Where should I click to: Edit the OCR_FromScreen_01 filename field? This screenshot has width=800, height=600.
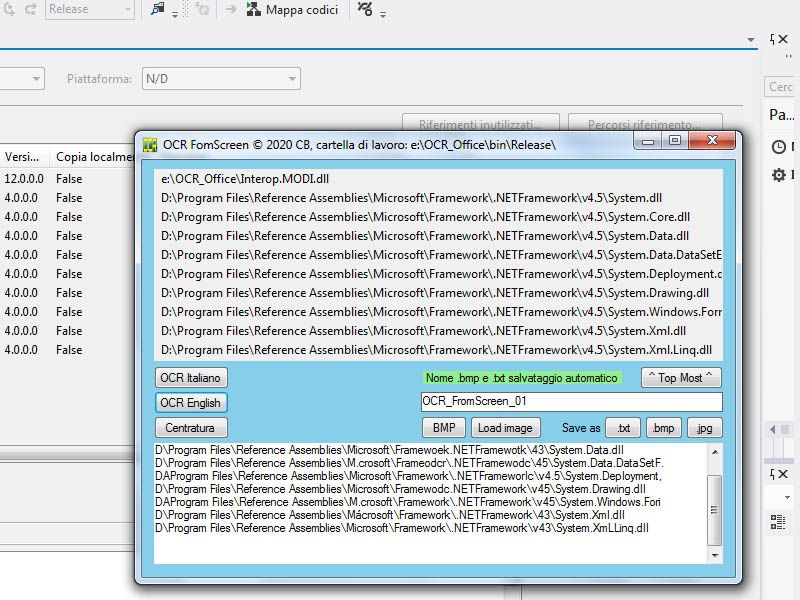[571, 402]
